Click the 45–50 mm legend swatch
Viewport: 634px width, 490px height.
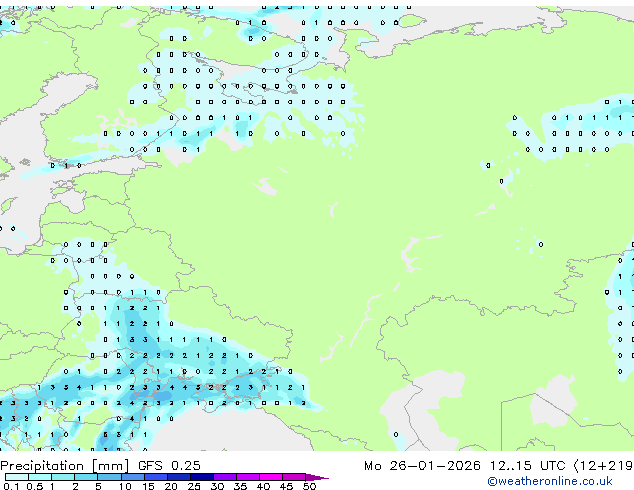point(294,477)
